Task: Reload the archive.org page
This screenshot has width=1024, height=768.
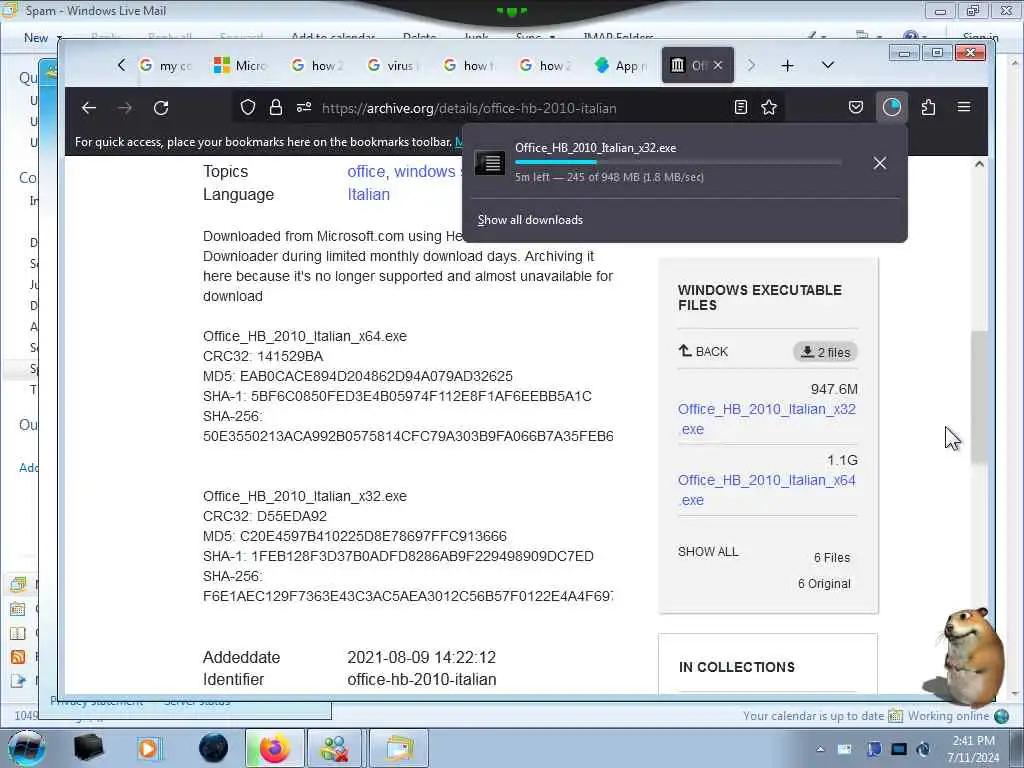Action: tap(161, 108)
